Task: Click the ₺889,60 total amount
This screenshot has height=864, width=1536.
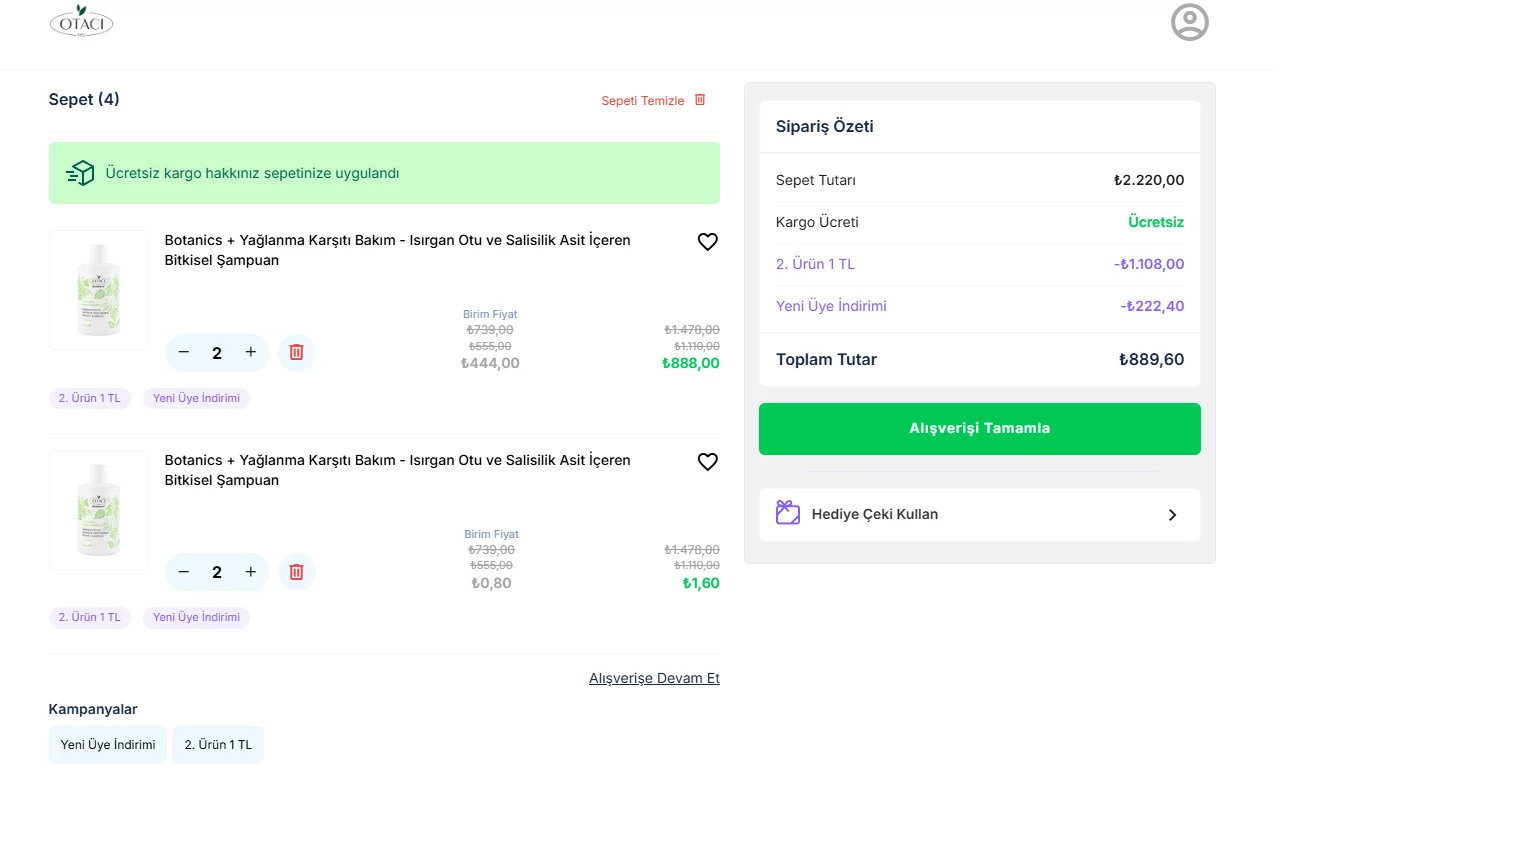Action: tap(1151, 359)
